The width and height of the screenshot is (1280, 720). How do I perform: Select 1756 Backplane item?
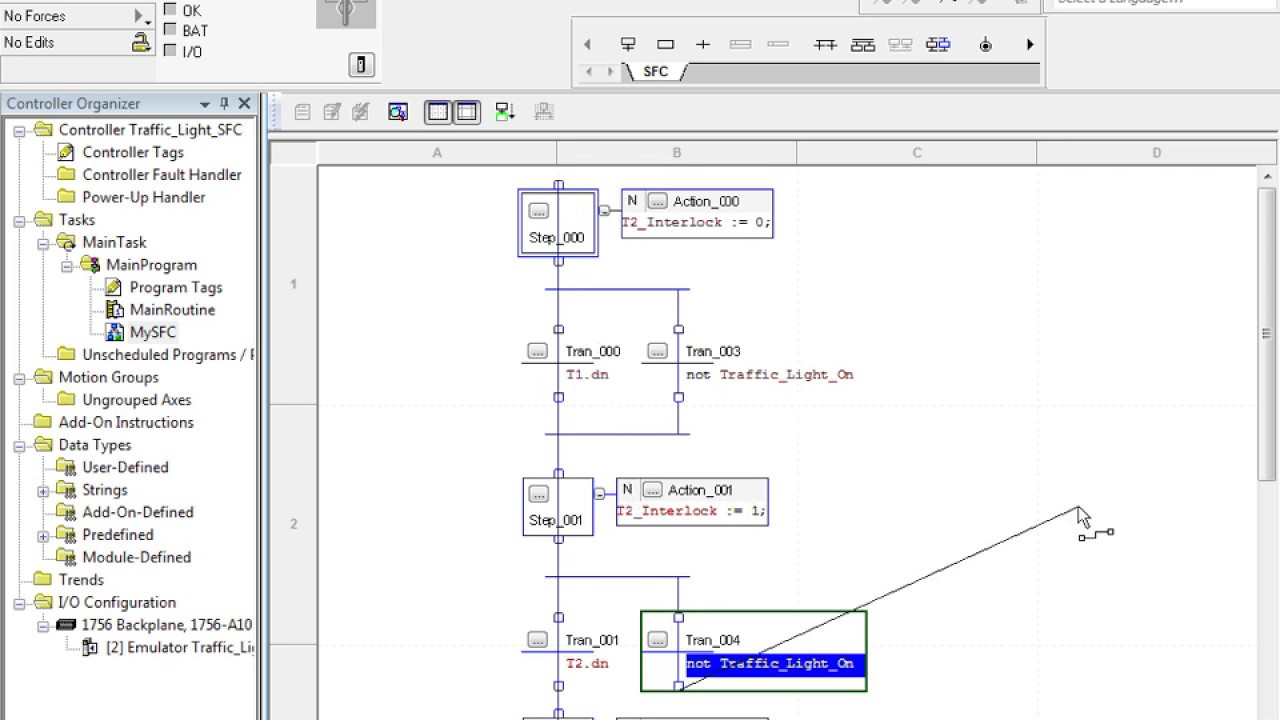click(x=166, y=625)
